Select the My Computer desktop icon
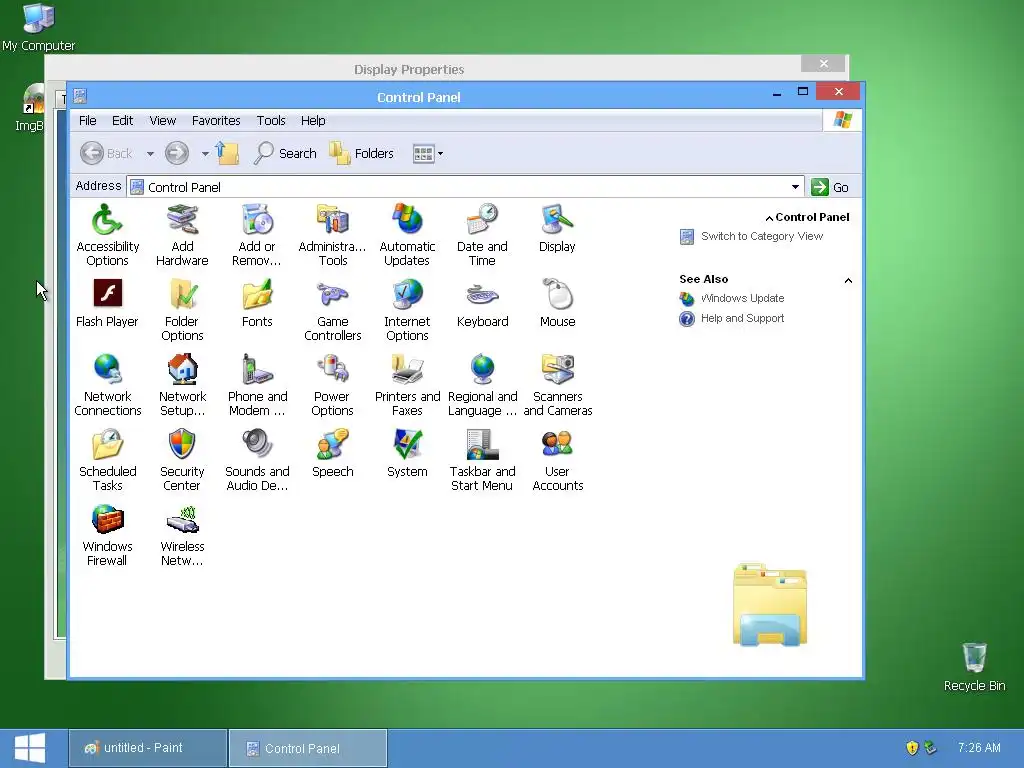The image size is (1024, 768). (38, 27)
